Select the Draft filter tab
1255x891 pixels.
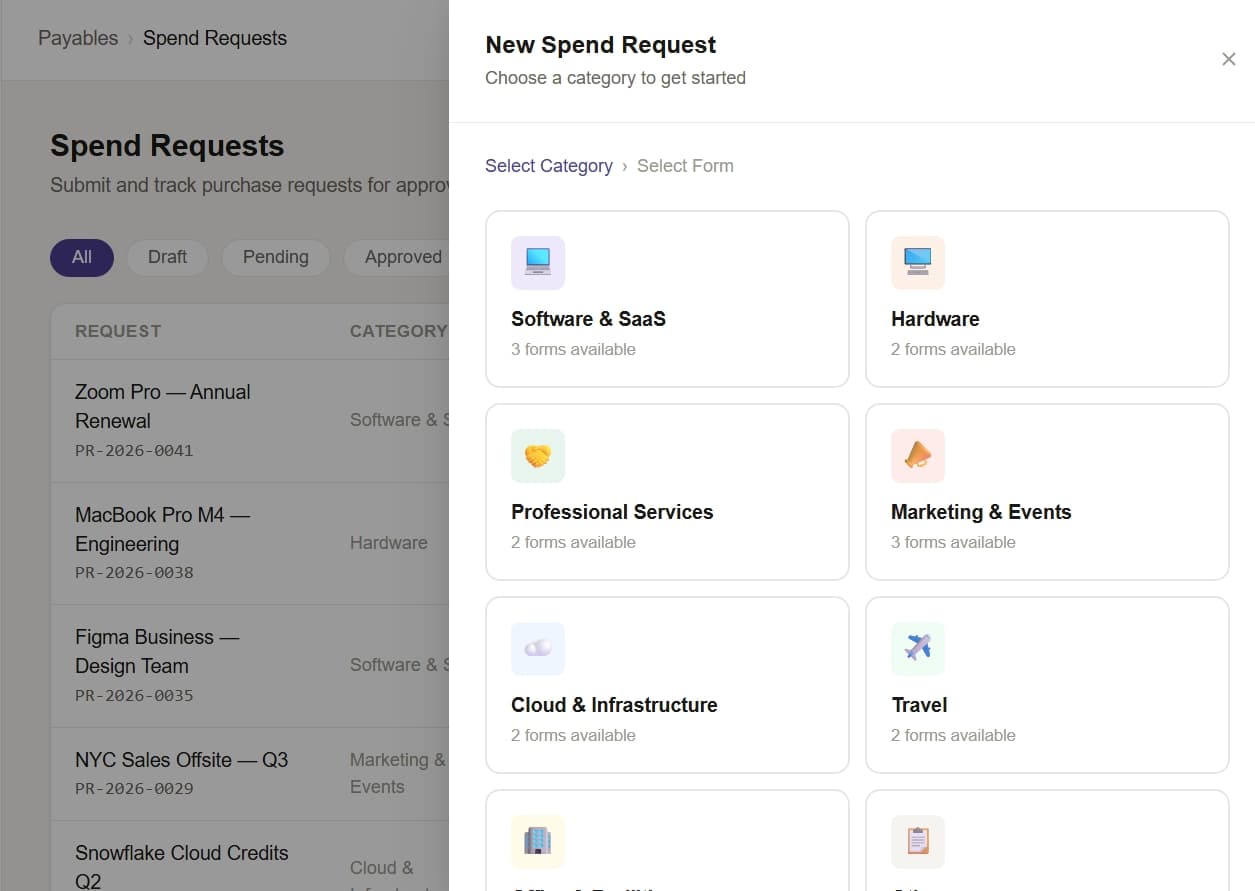tap(167, 257)
